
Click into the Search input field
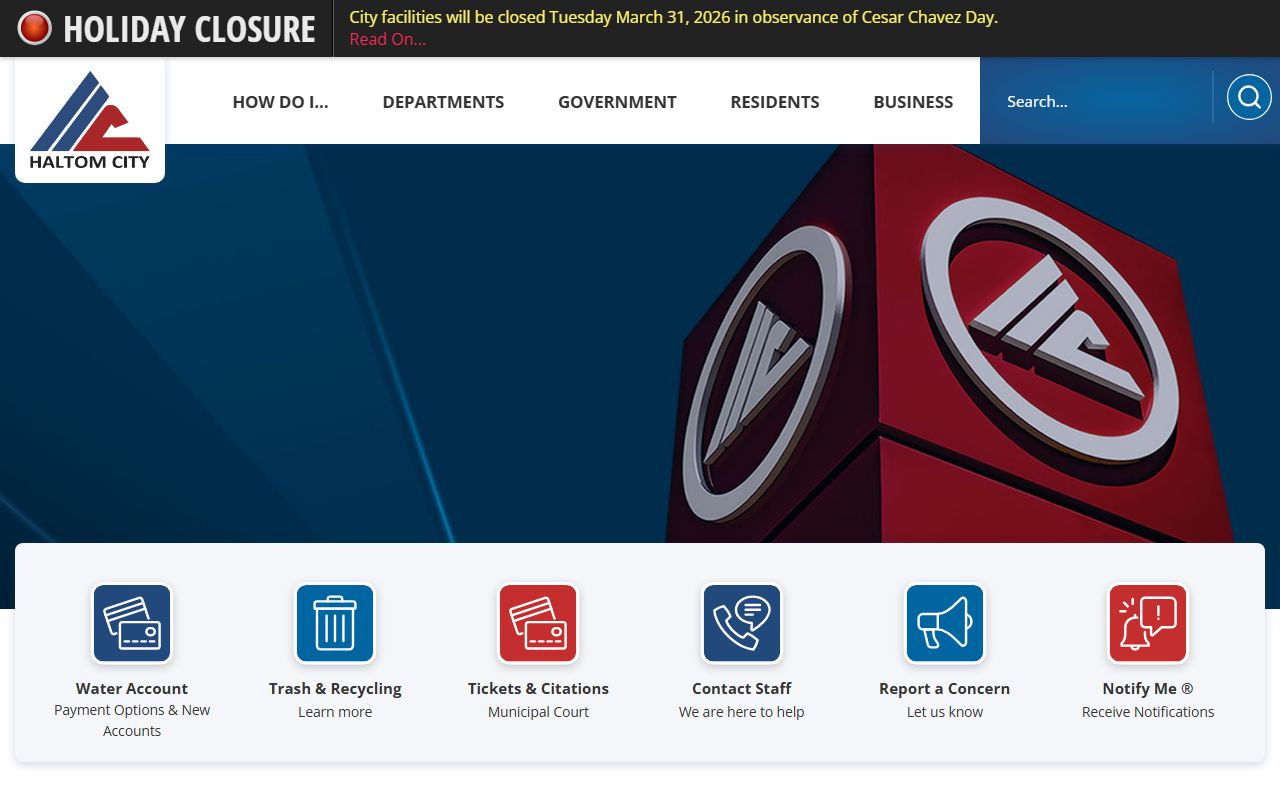coord(1100,101)
